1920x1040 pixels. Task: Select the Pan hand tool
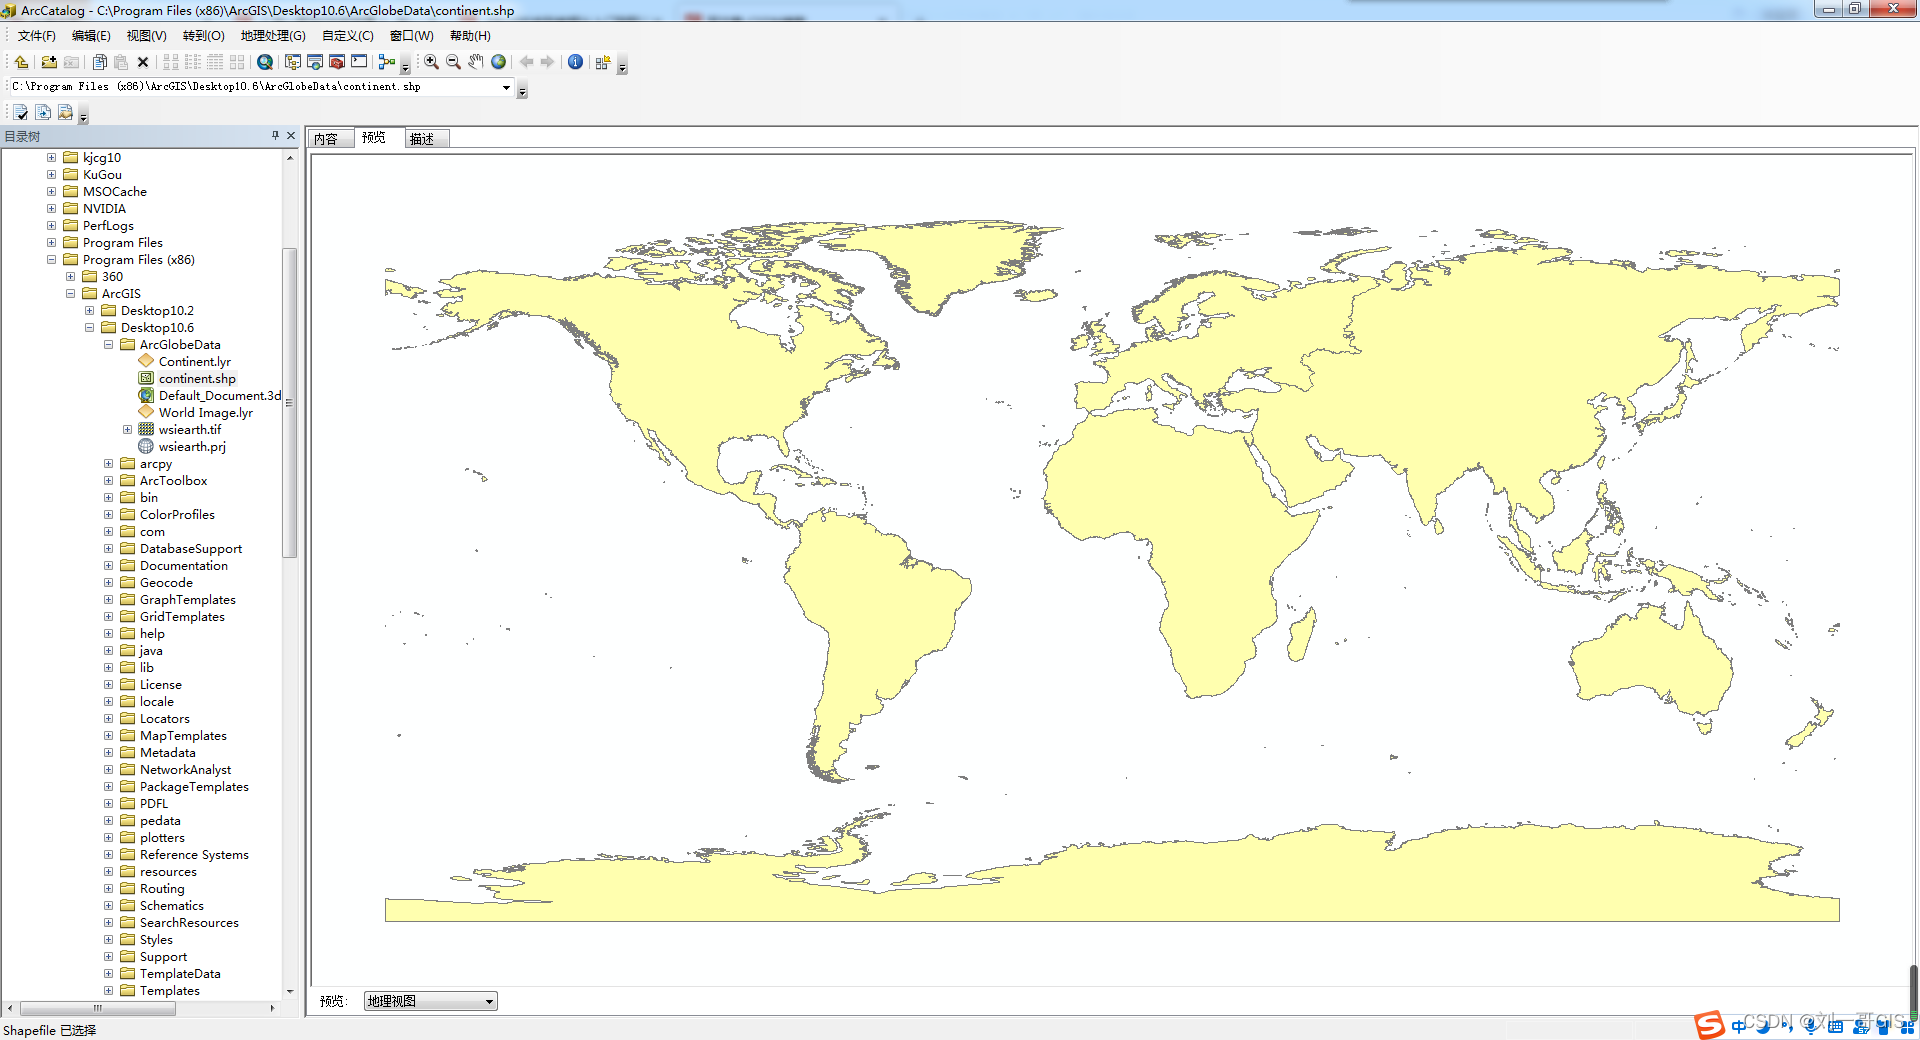point(476,62)
